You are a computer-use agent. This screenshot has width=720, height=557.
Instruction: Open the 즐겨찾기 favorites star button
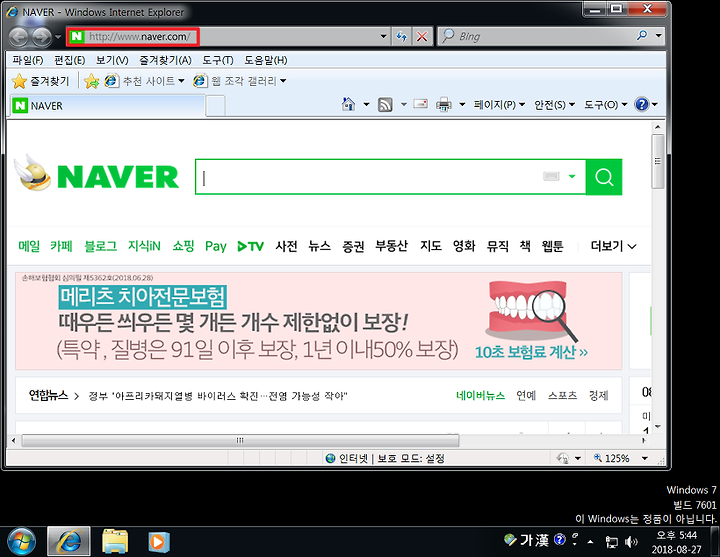(40, 81)
